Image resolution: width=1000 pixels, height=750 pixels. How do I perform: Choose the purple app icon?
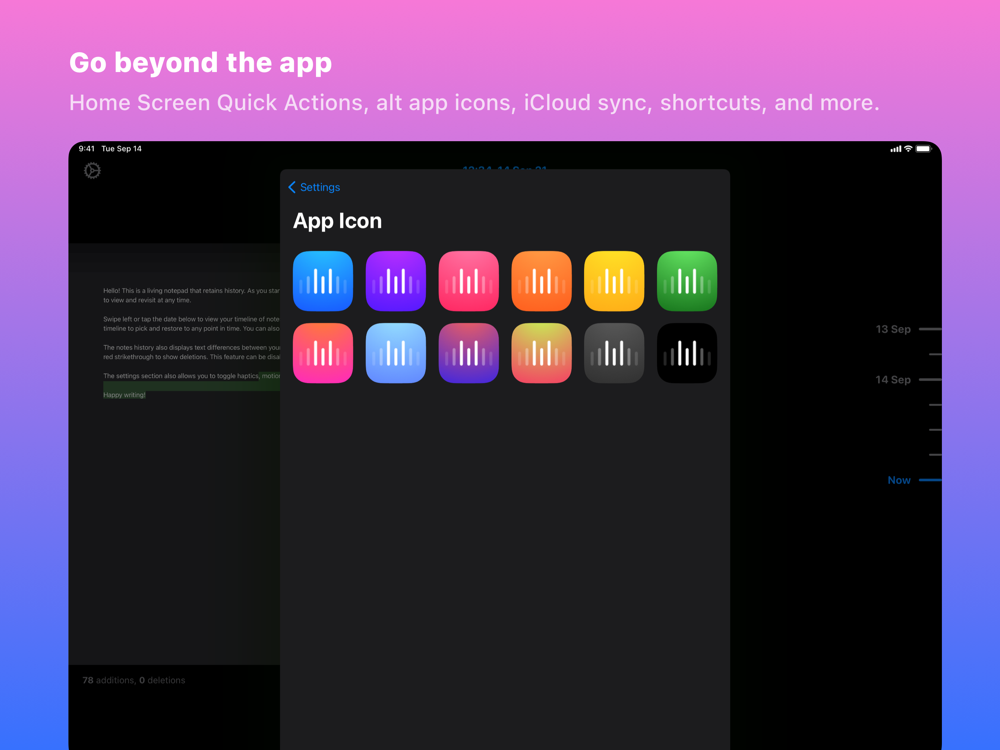pos(395,281)
